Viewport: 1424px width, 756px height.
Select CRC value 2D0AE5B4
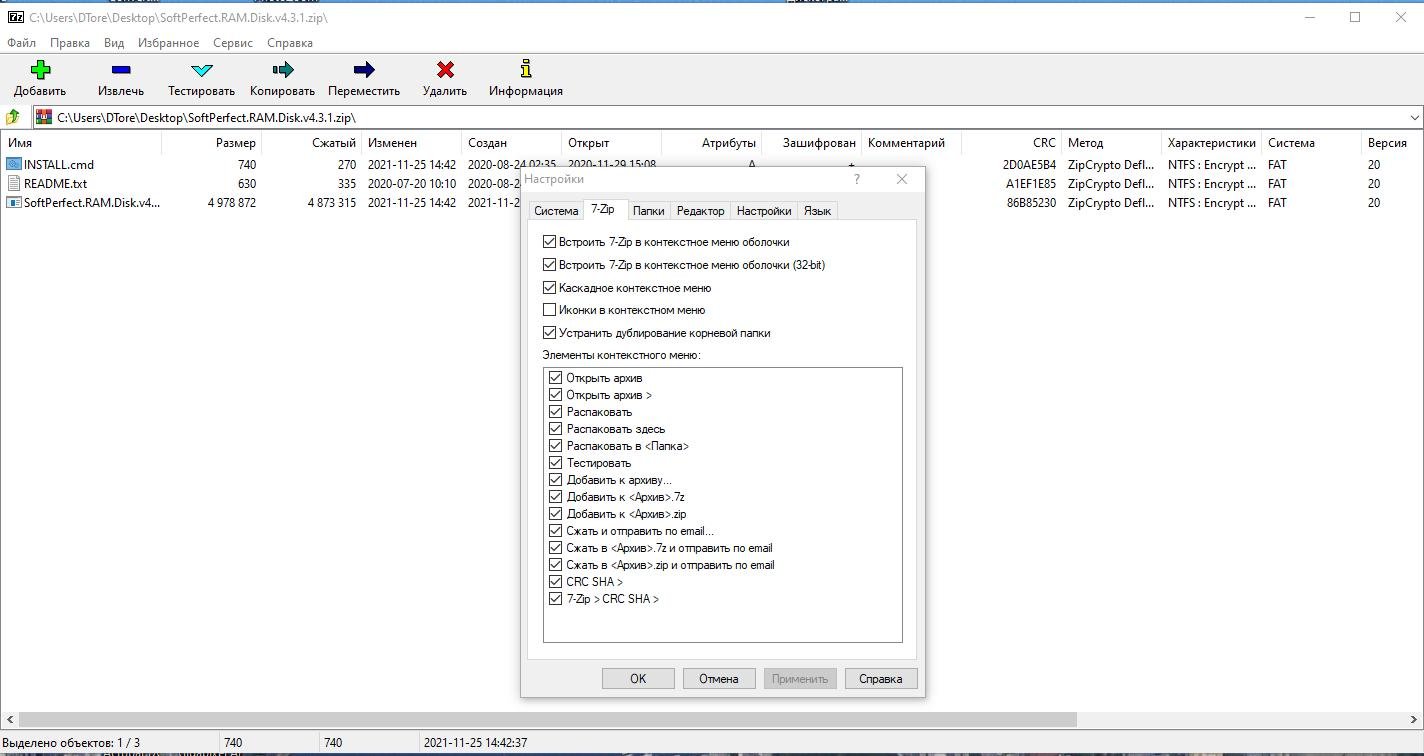pos(1029,165)
